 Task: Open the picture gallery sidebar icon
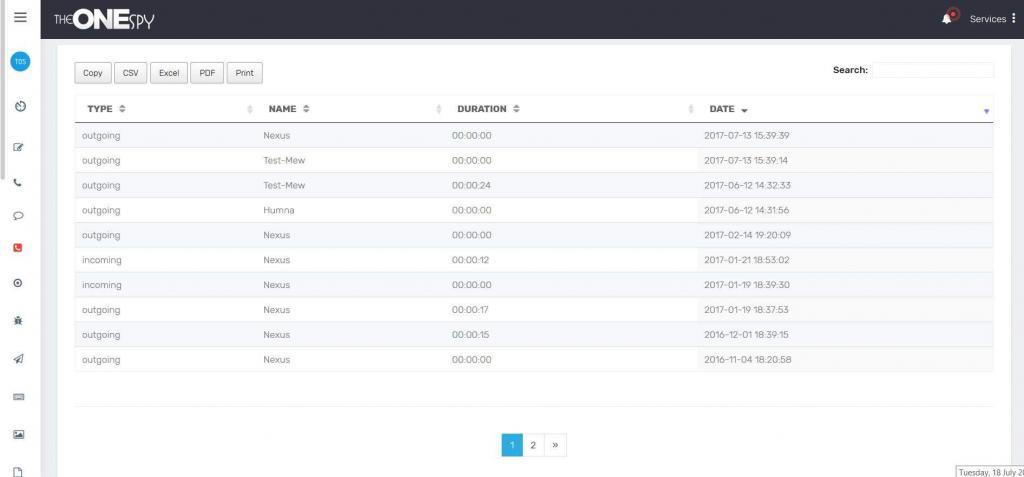[18, 435]
